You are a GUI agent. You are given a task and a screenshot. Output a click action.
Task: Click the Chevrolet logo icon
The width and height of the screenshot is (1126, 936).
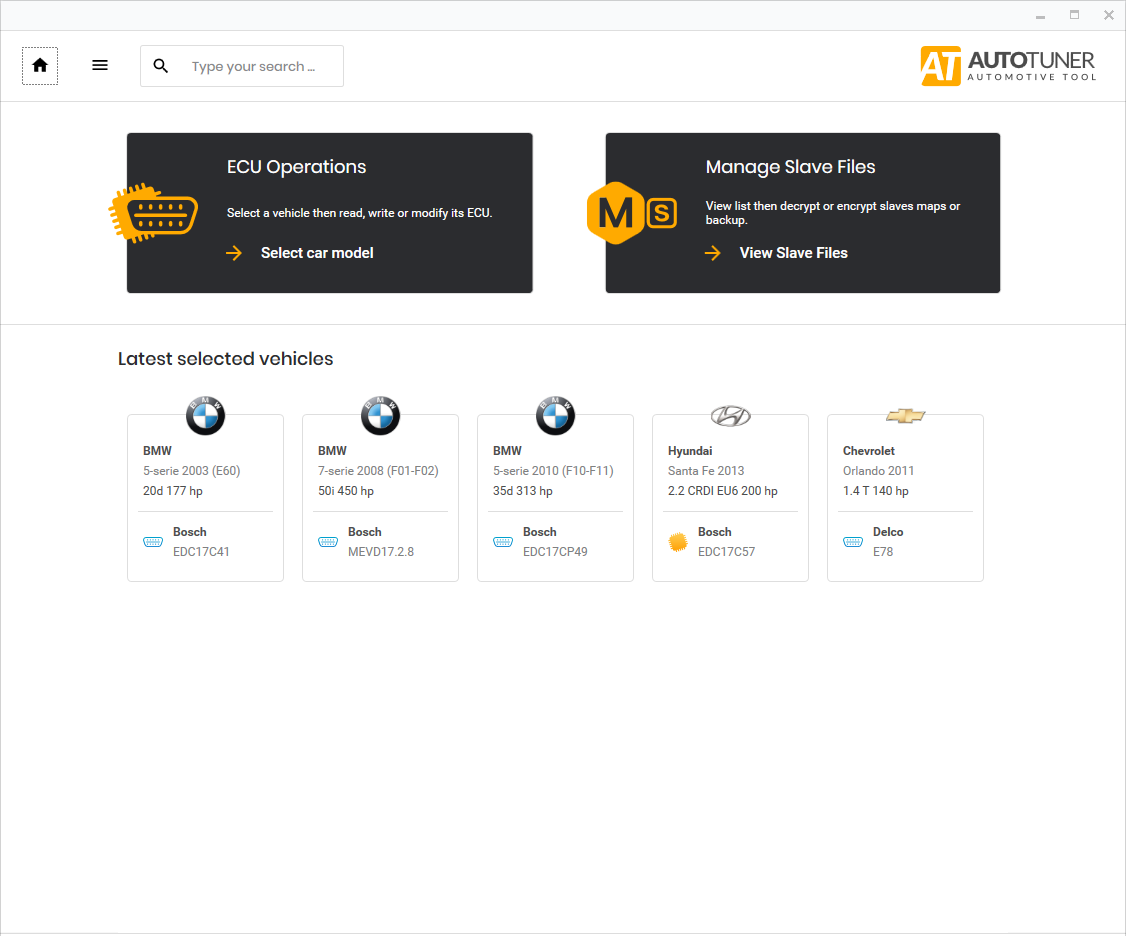(x=905, y=415)
